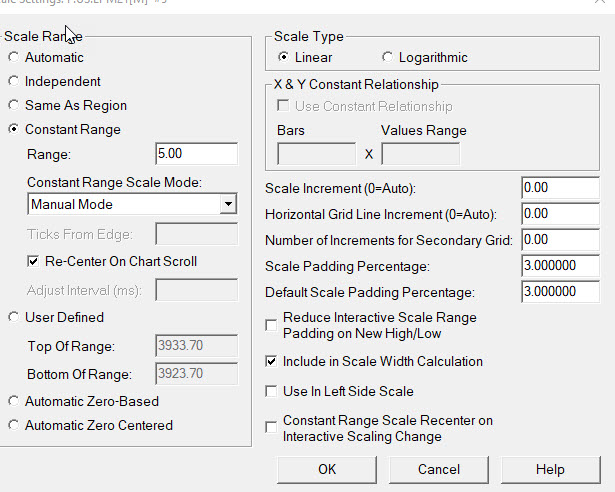Select the User Defined range option
The width and height of the screenshot is (615, 492).
(13, 318)
